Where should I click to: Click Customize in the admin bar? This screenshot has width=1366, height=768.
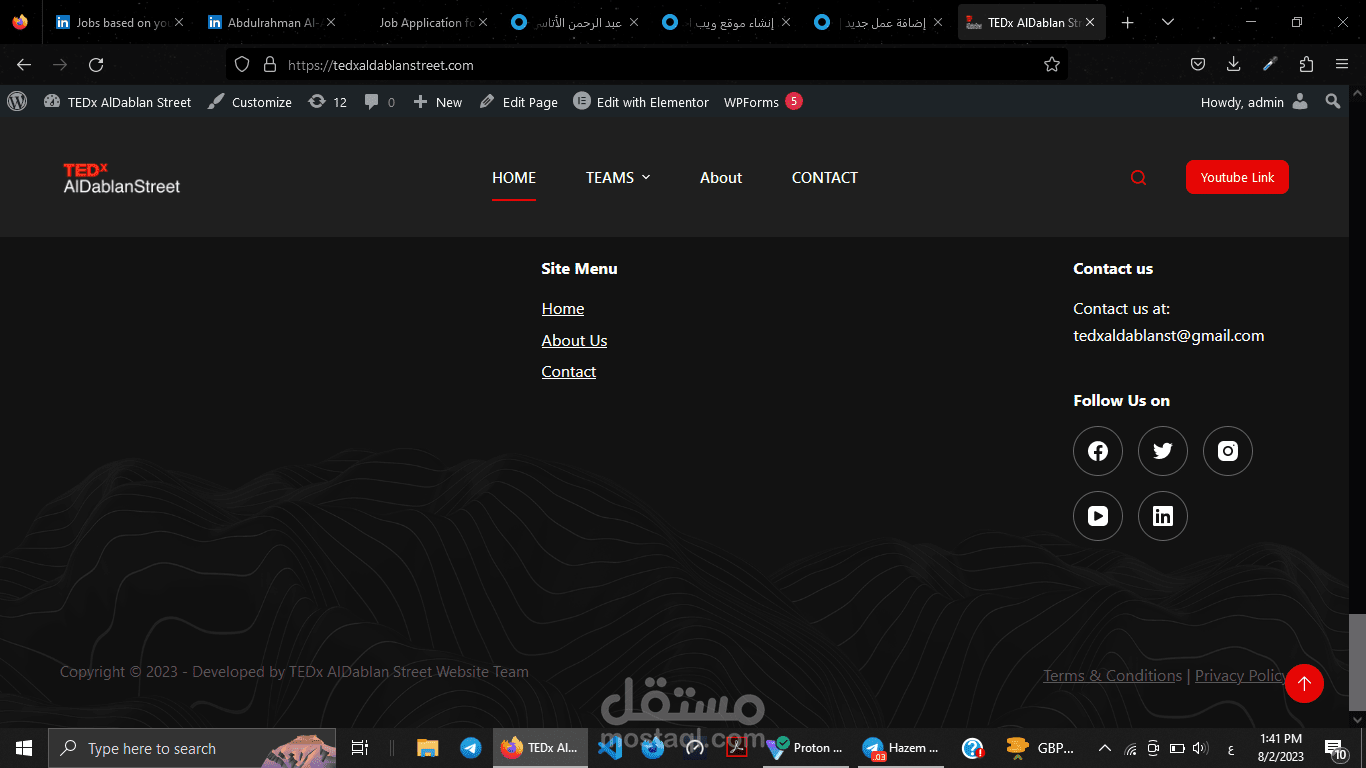coord(250,102)
